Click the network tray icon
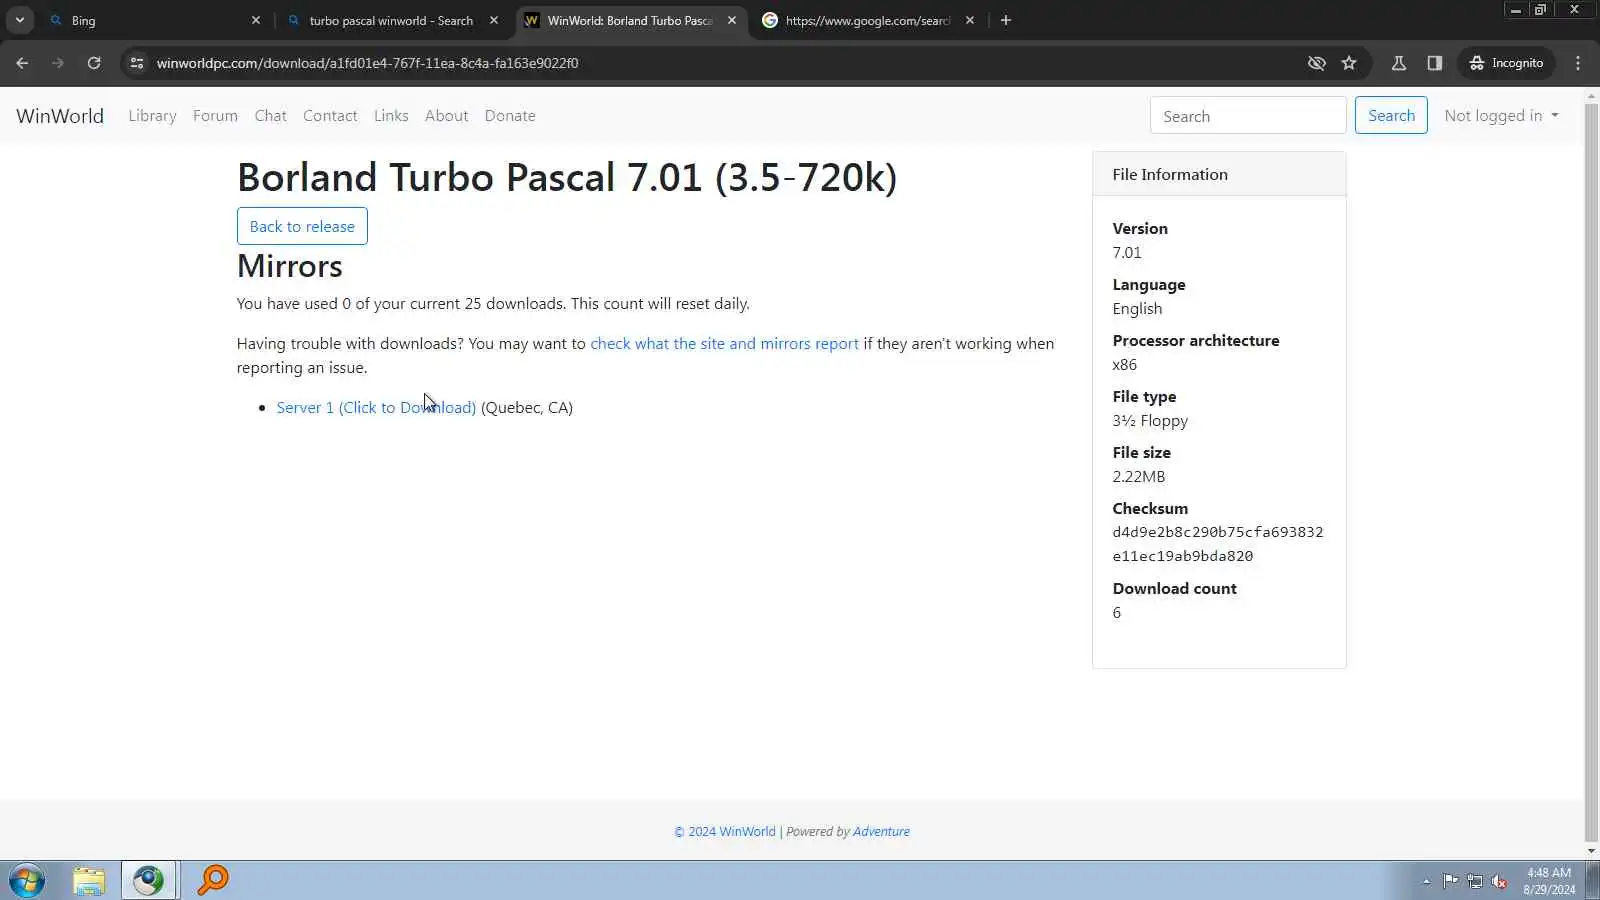 click(x=1475, y=881)
